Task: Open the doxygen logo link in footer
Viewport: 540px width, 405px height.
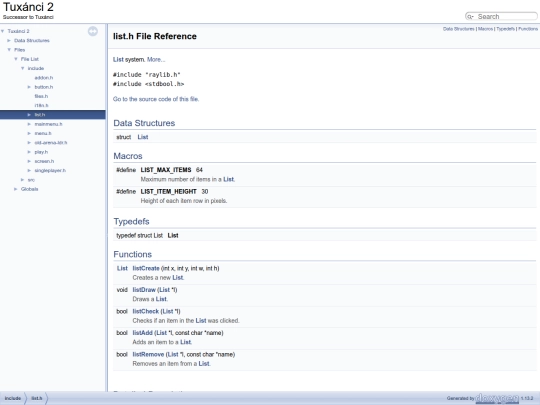Action: click(x=497, y=398)
